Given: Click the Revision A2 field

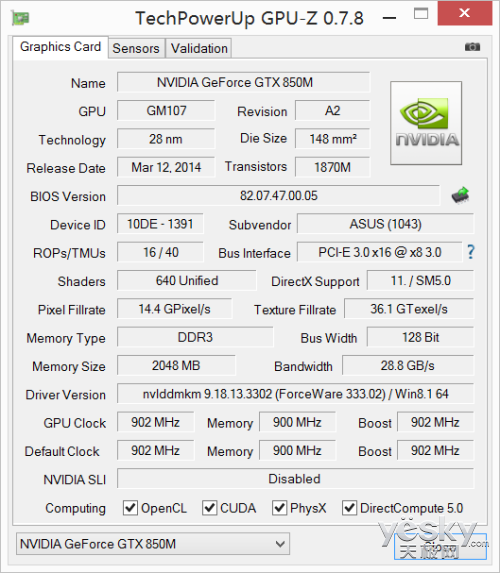Looking at the screenshot, I should 333,110.
